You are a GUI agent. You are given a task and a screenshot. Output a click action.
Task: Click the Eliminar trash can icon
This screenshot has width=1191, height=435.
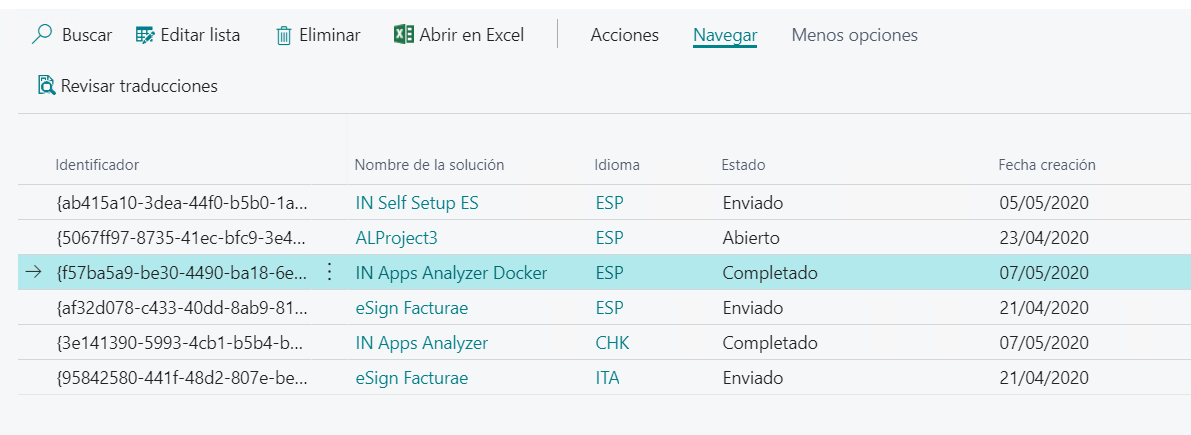tap(284, 36)
